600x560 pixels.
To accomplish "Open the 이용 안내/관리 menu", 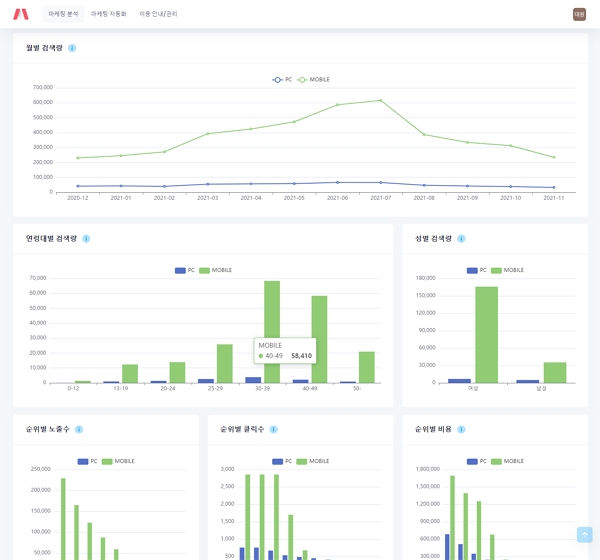I will point(158,14).
